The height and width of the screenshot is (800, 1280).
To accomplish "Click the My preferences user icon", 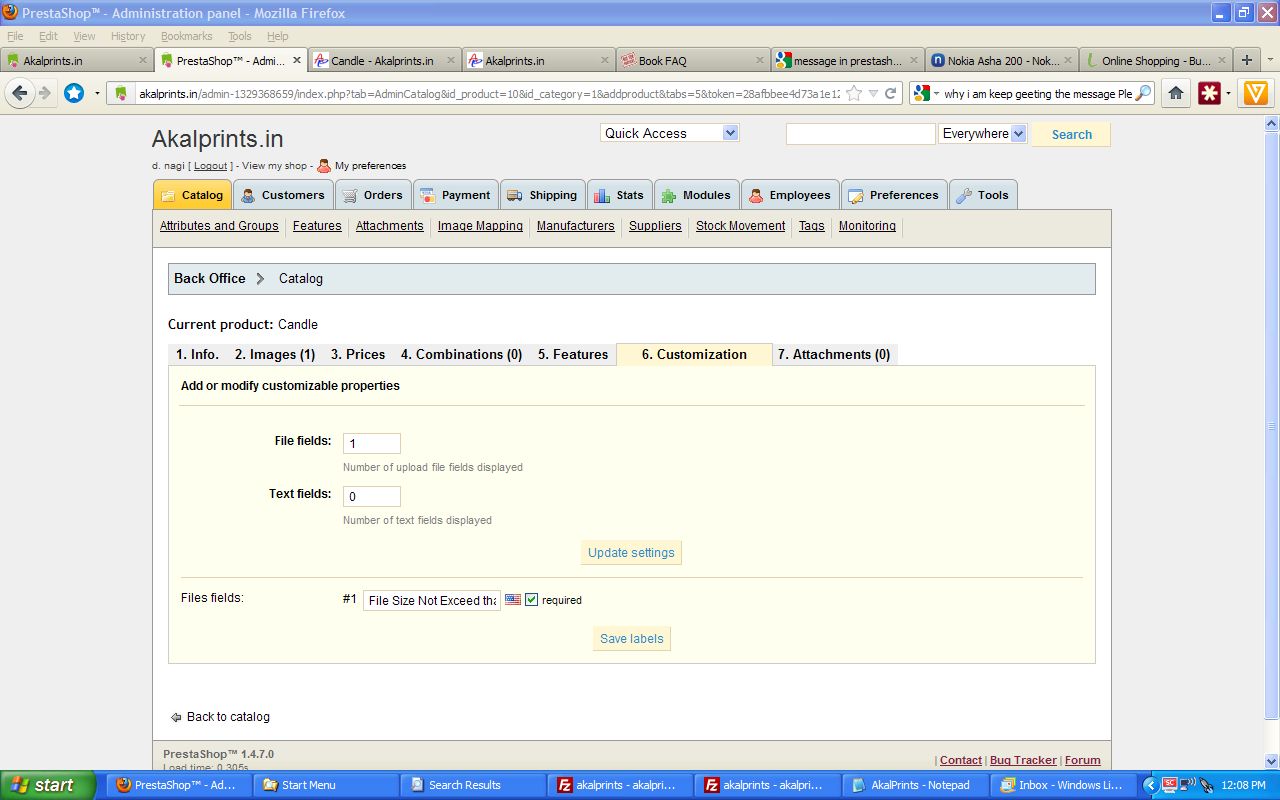I will [324, 165].
